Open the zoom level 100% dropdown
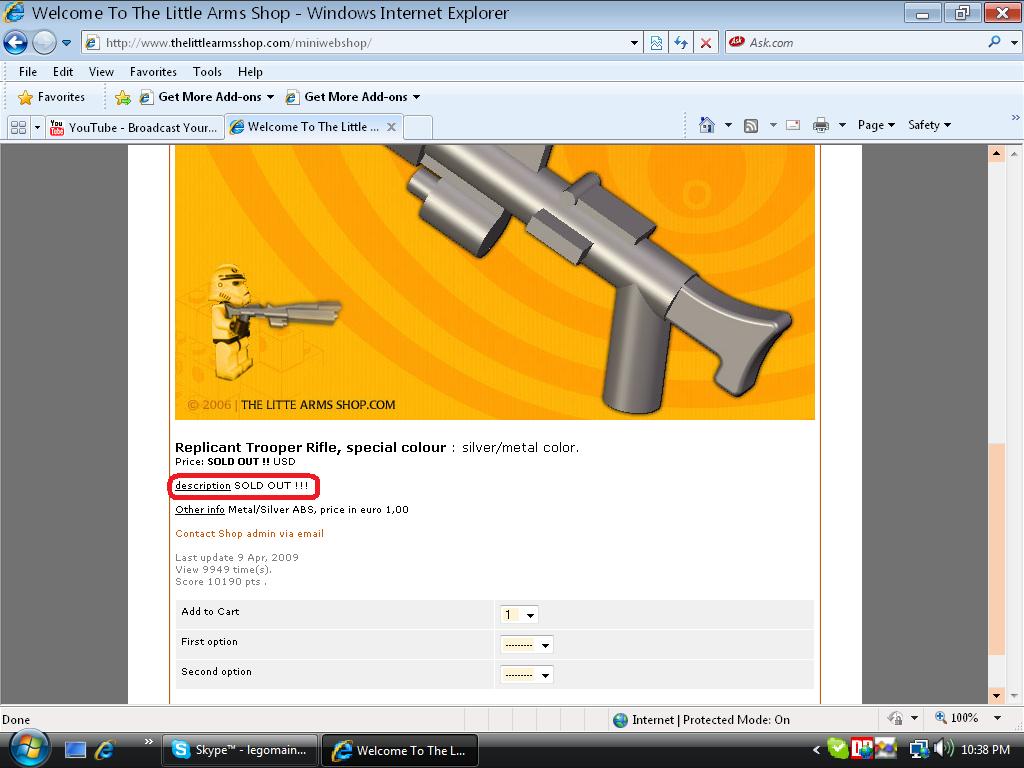The image size is (1024, 768). 997,718
